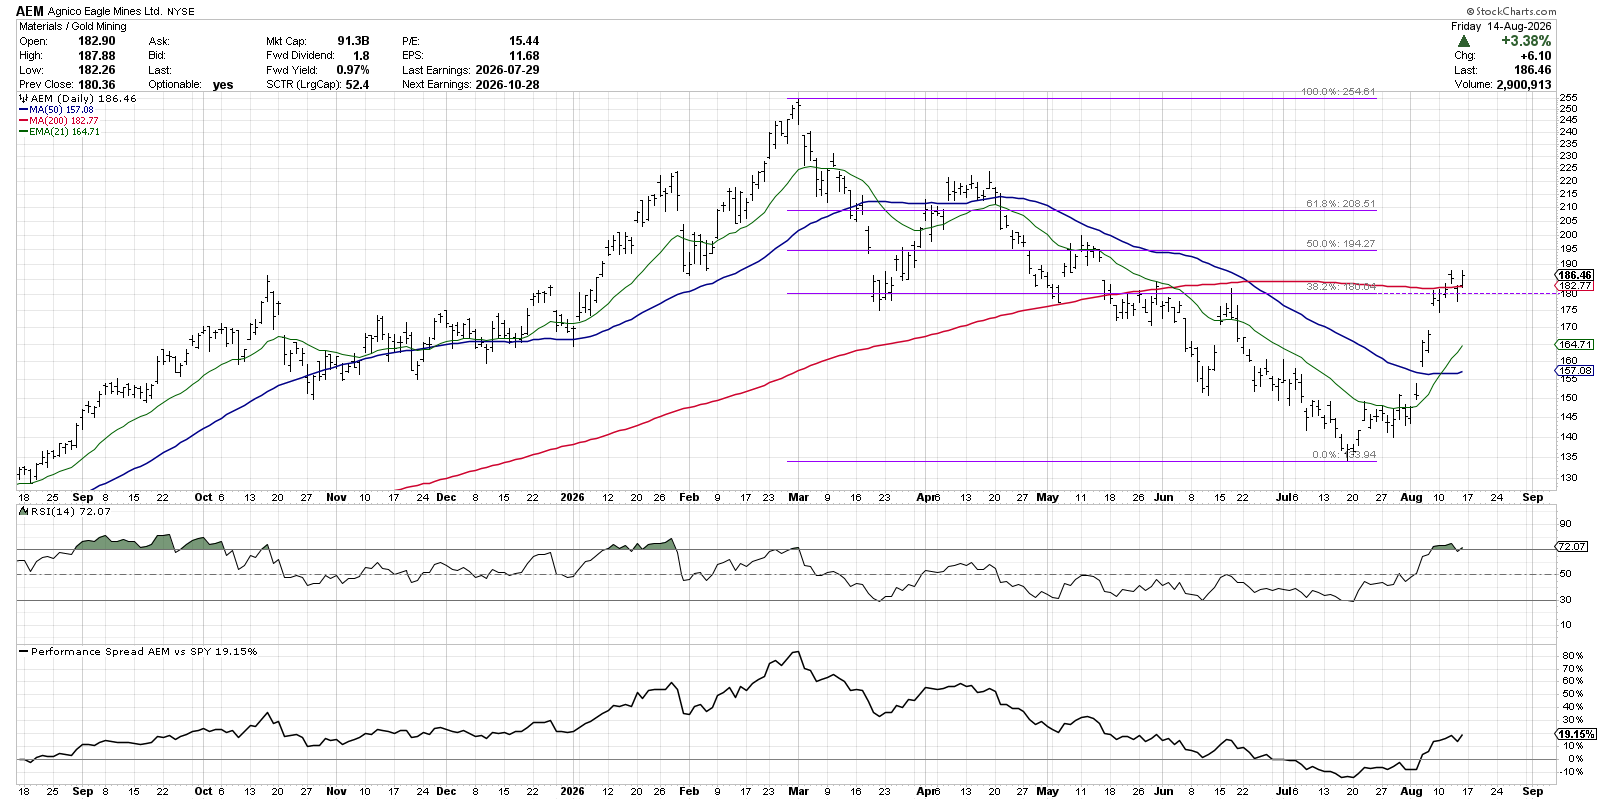Click the Open value 182.90
Viewport: 1600px width, 800px height.
(x=97, y=41)
